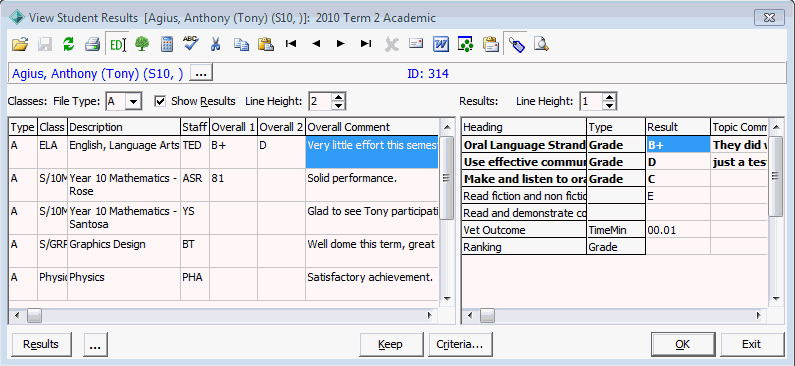Screen dimensions: 795x366
Task: Toggle the ED edit mode icon
Action: (118, 44)
